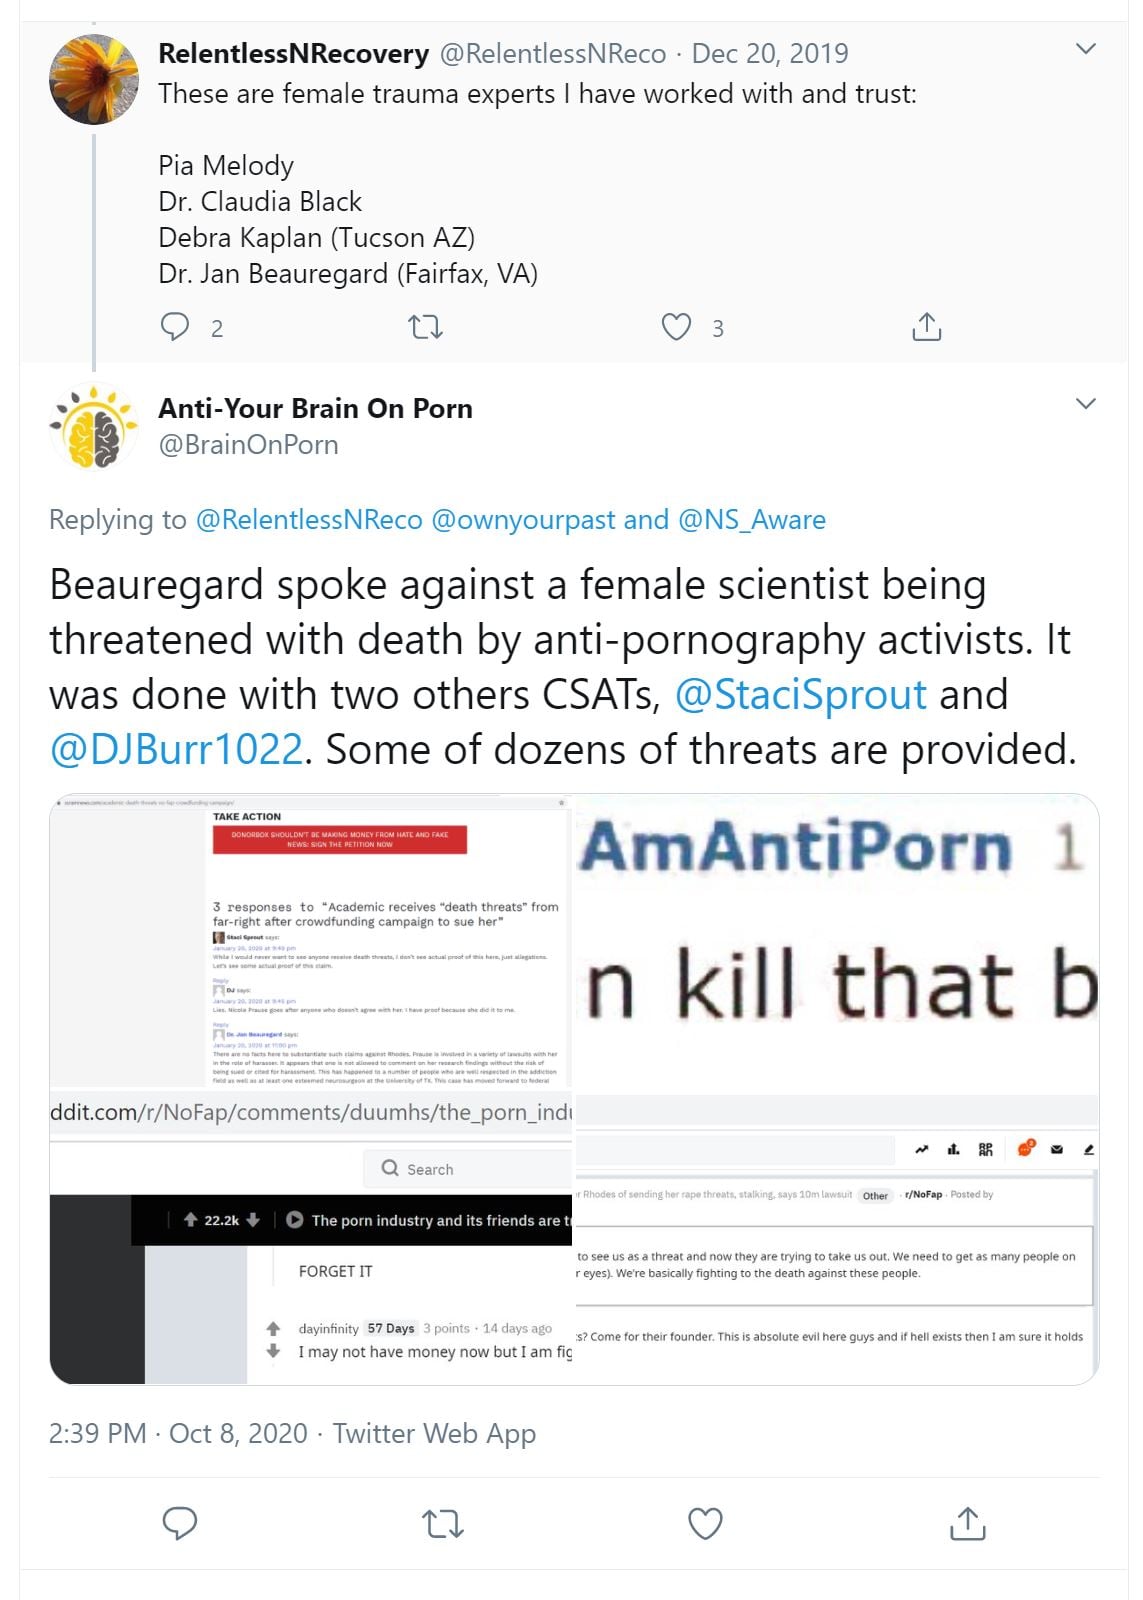The width and height of the screenshot is (1143, 1600).
Task: Reply to the main tweet at bottom
Action: (180, 1523)
